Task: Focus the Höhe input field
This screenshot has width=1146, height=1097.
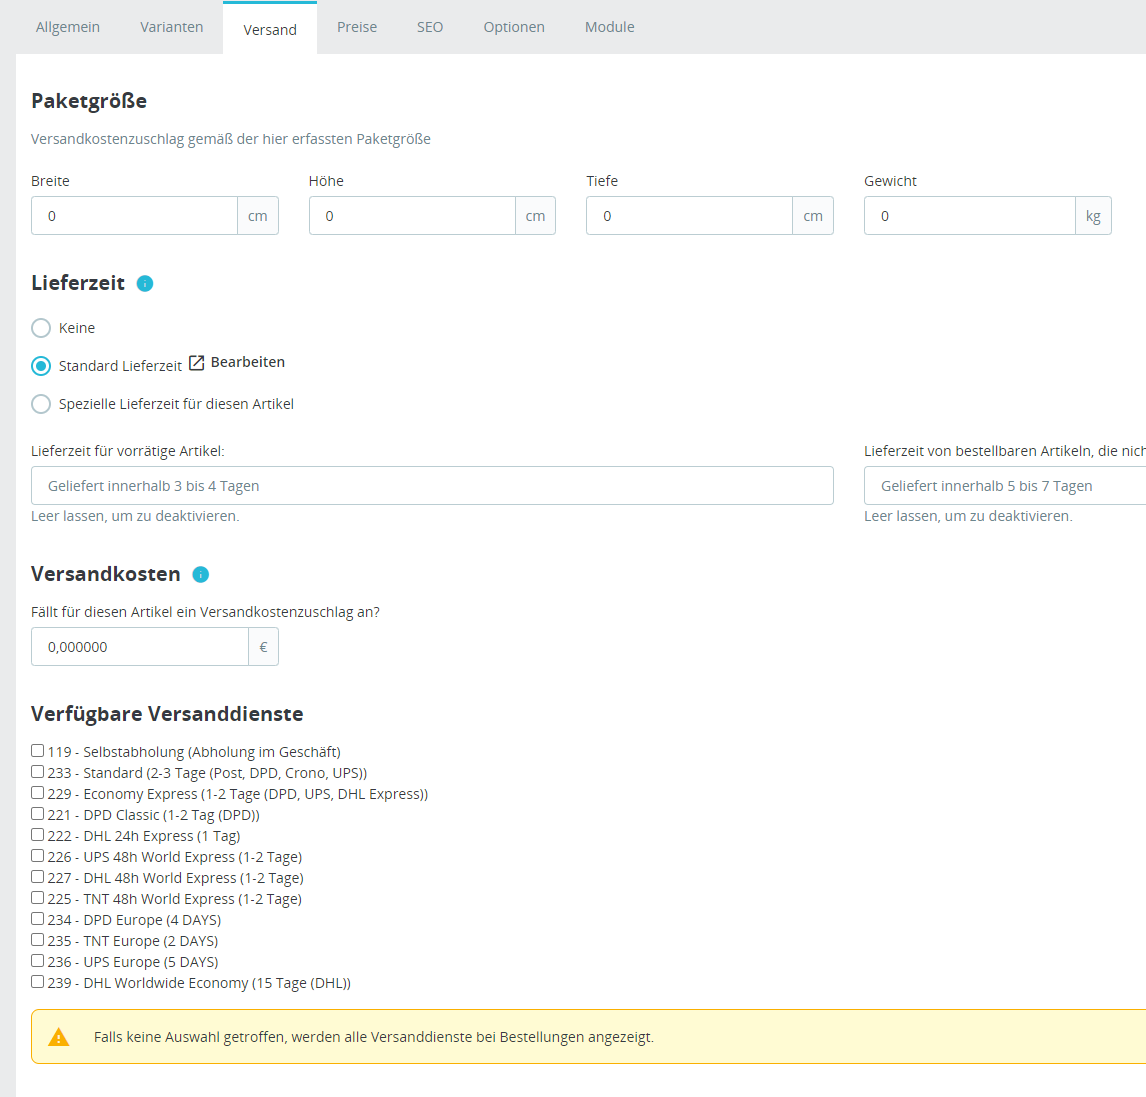Action: (x=412, y=216)
